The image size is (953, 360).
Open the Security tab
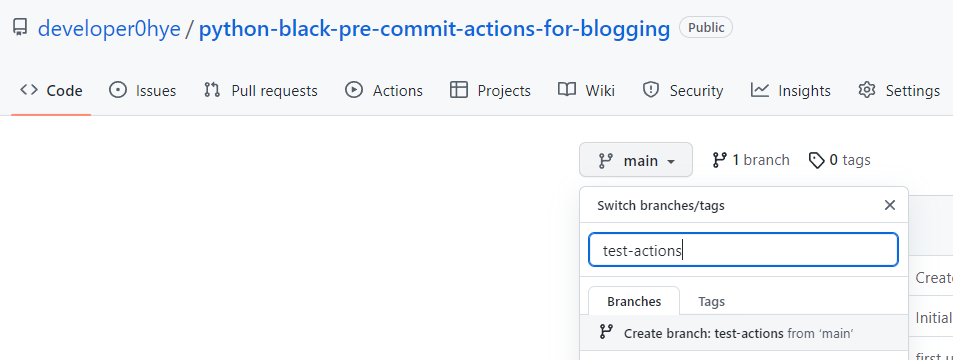683,91
